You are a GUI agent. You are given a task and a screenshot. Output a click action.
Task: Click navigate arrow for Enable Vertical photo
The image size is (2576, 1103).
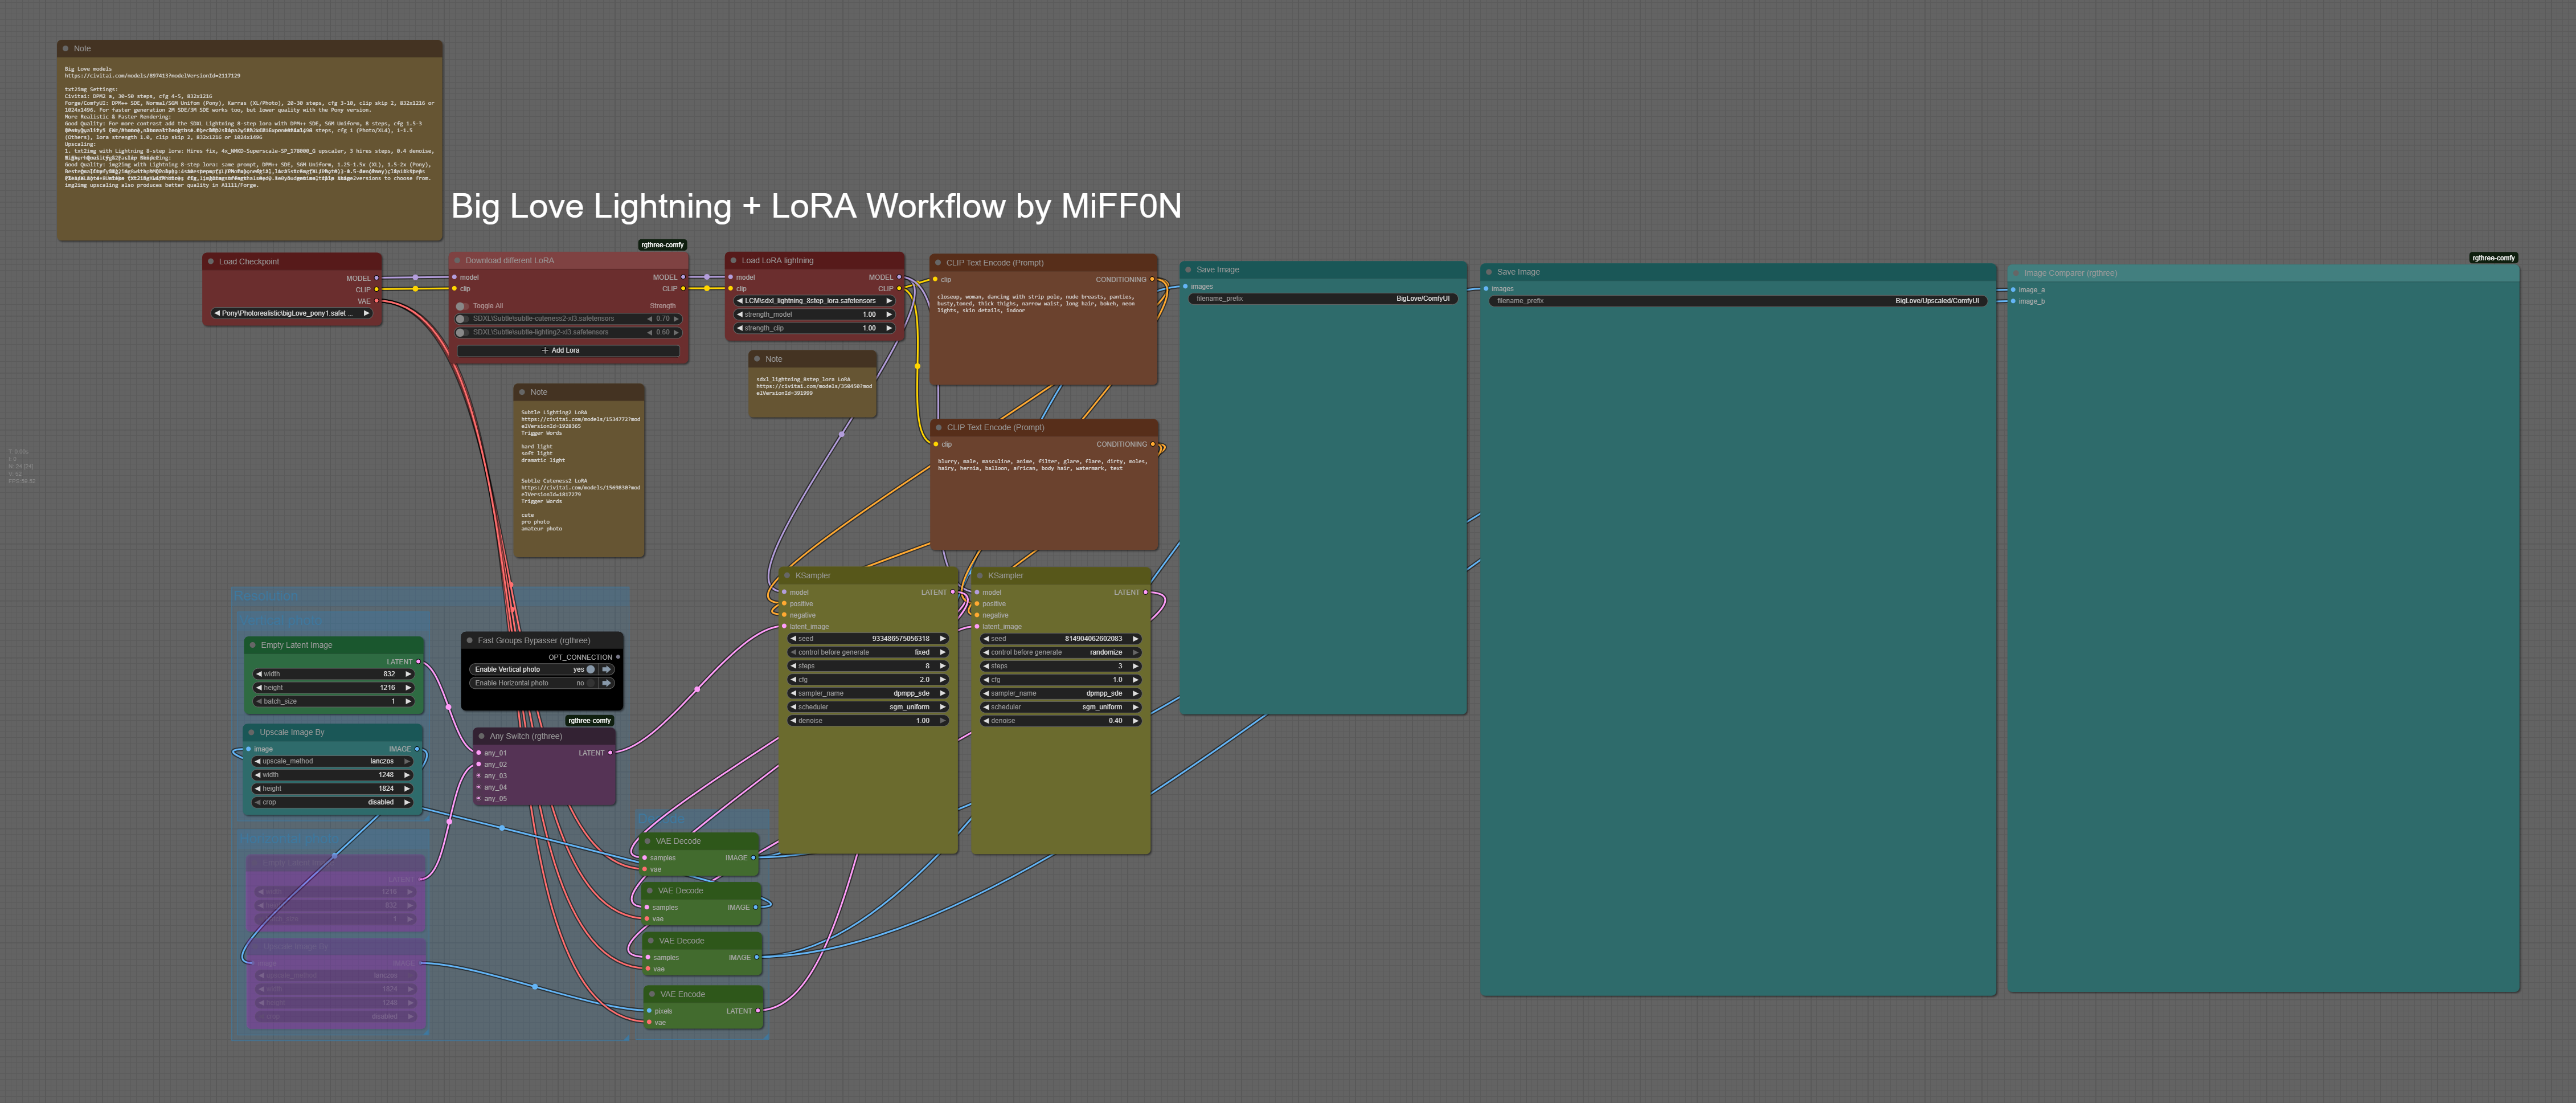coord(606,669)
